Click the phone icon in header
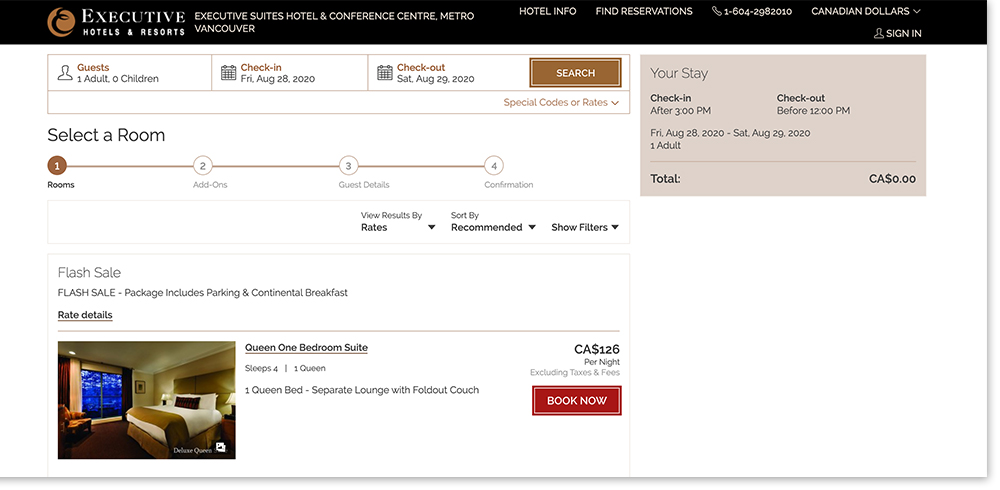 [x=717, y=11]
